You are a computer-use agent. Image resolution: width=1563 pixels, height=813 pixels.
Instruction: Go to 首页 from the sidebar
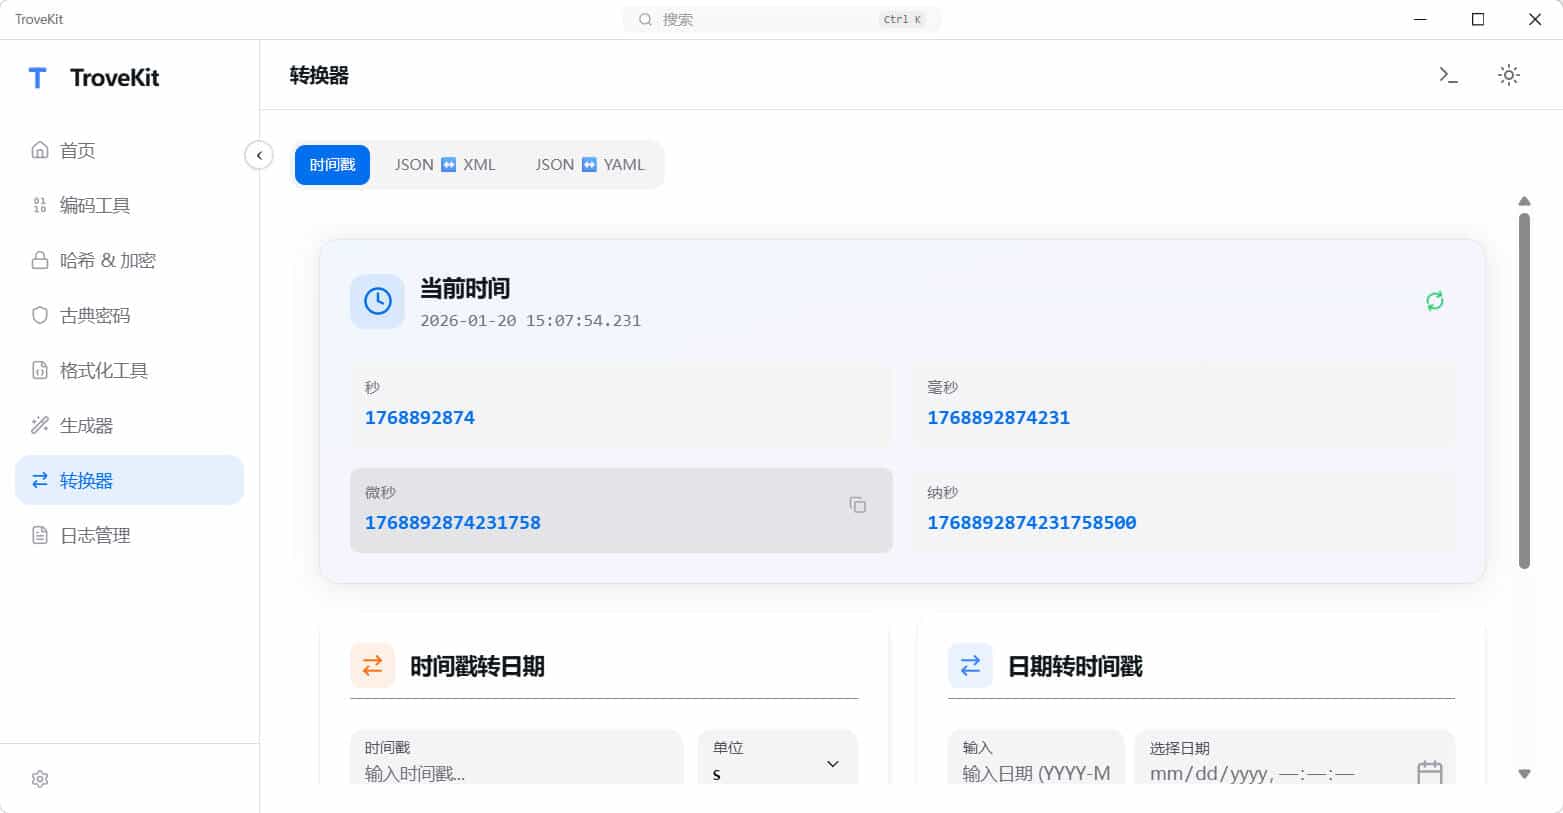tap(78, 150)
